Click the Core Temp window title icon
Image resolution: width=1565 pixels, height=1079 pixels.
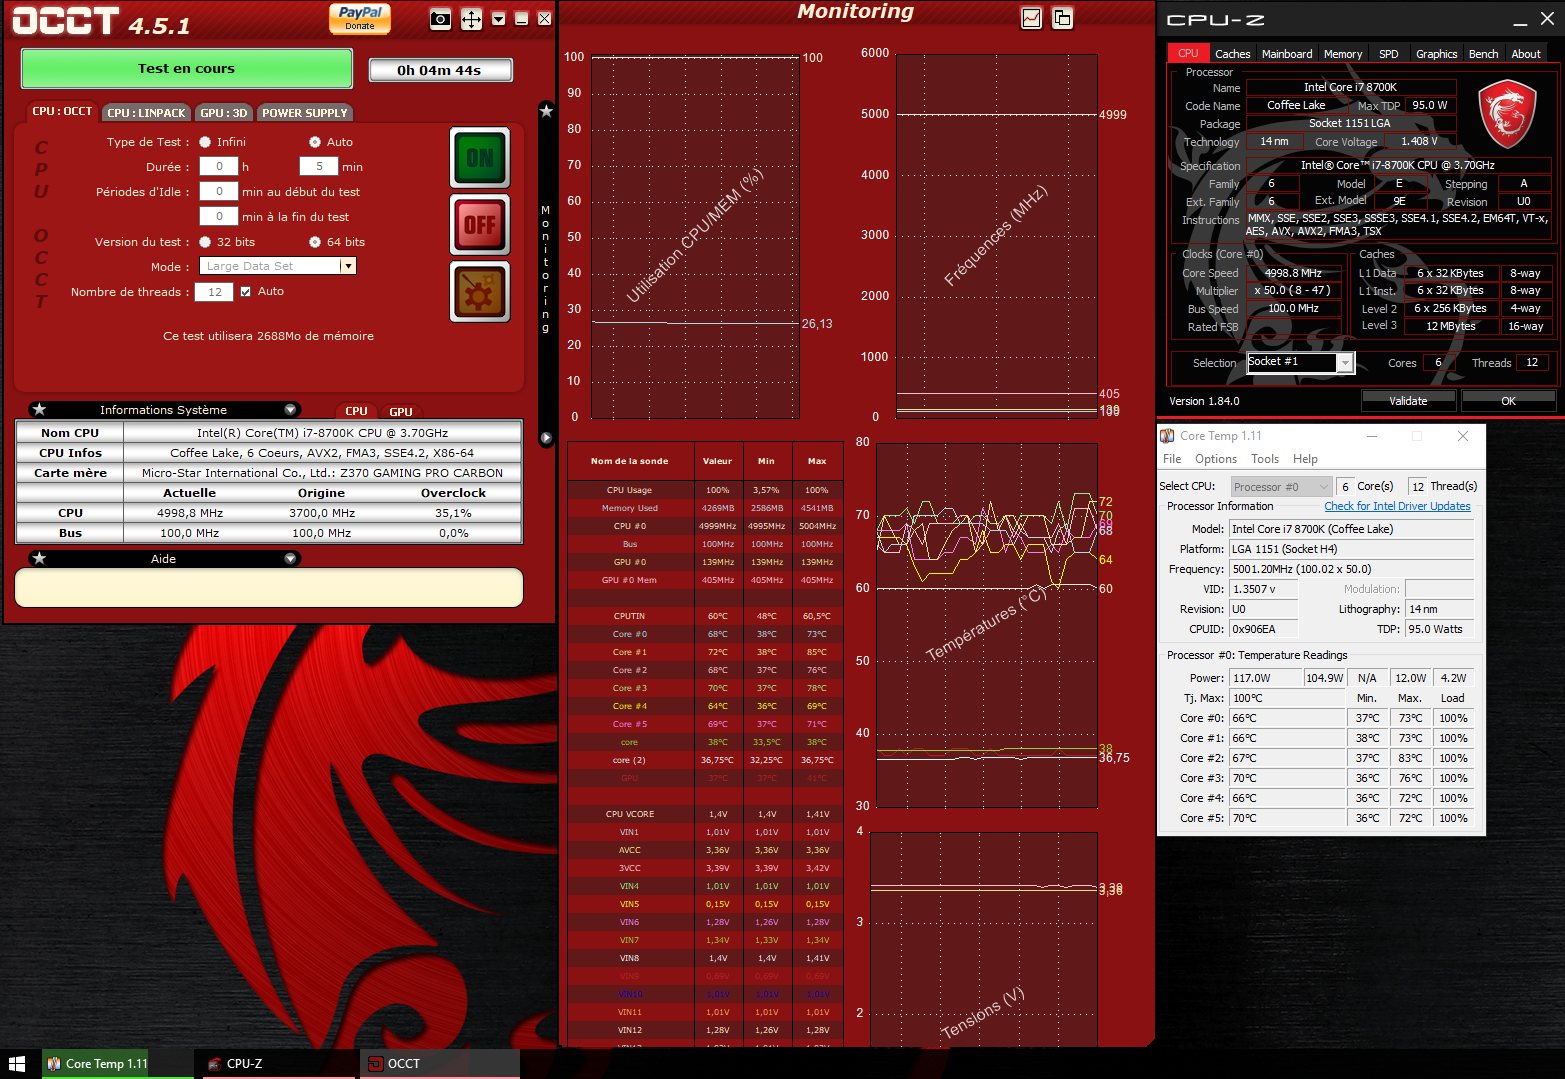click(1167, 436)
